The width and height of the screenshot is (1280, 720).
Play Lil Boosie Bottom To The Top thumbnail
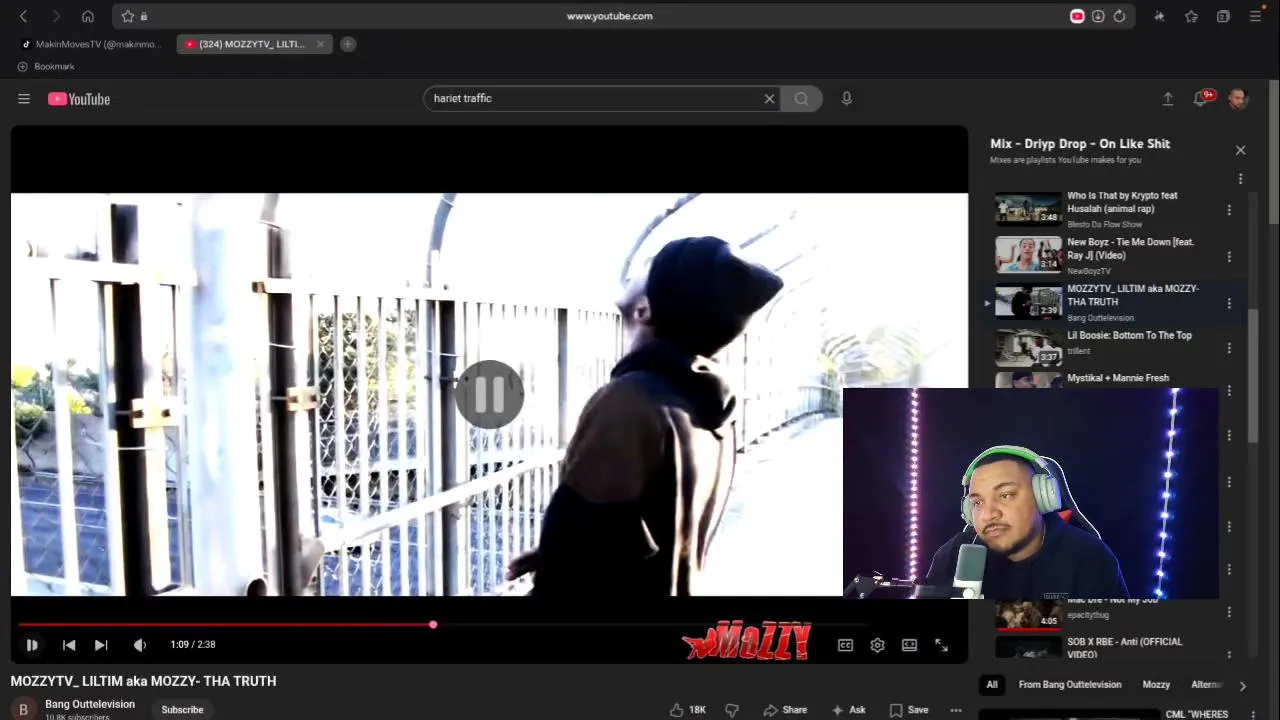click(1028, 348)
